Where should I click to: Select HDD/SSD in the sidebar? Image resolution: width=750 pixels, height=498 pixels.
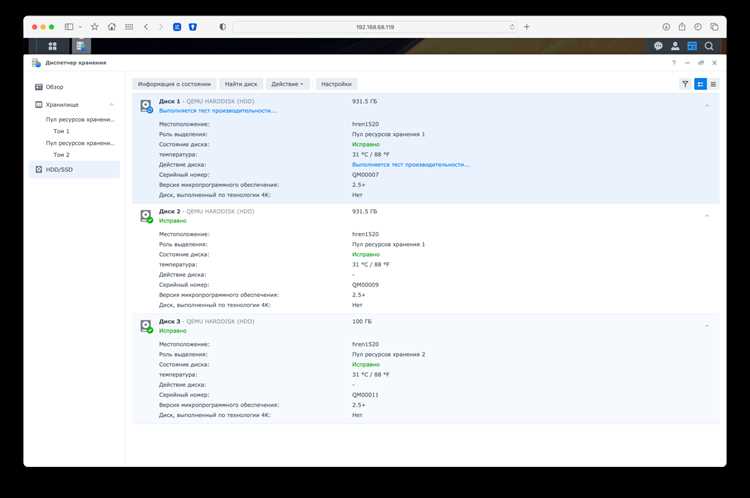pos(75,169)
